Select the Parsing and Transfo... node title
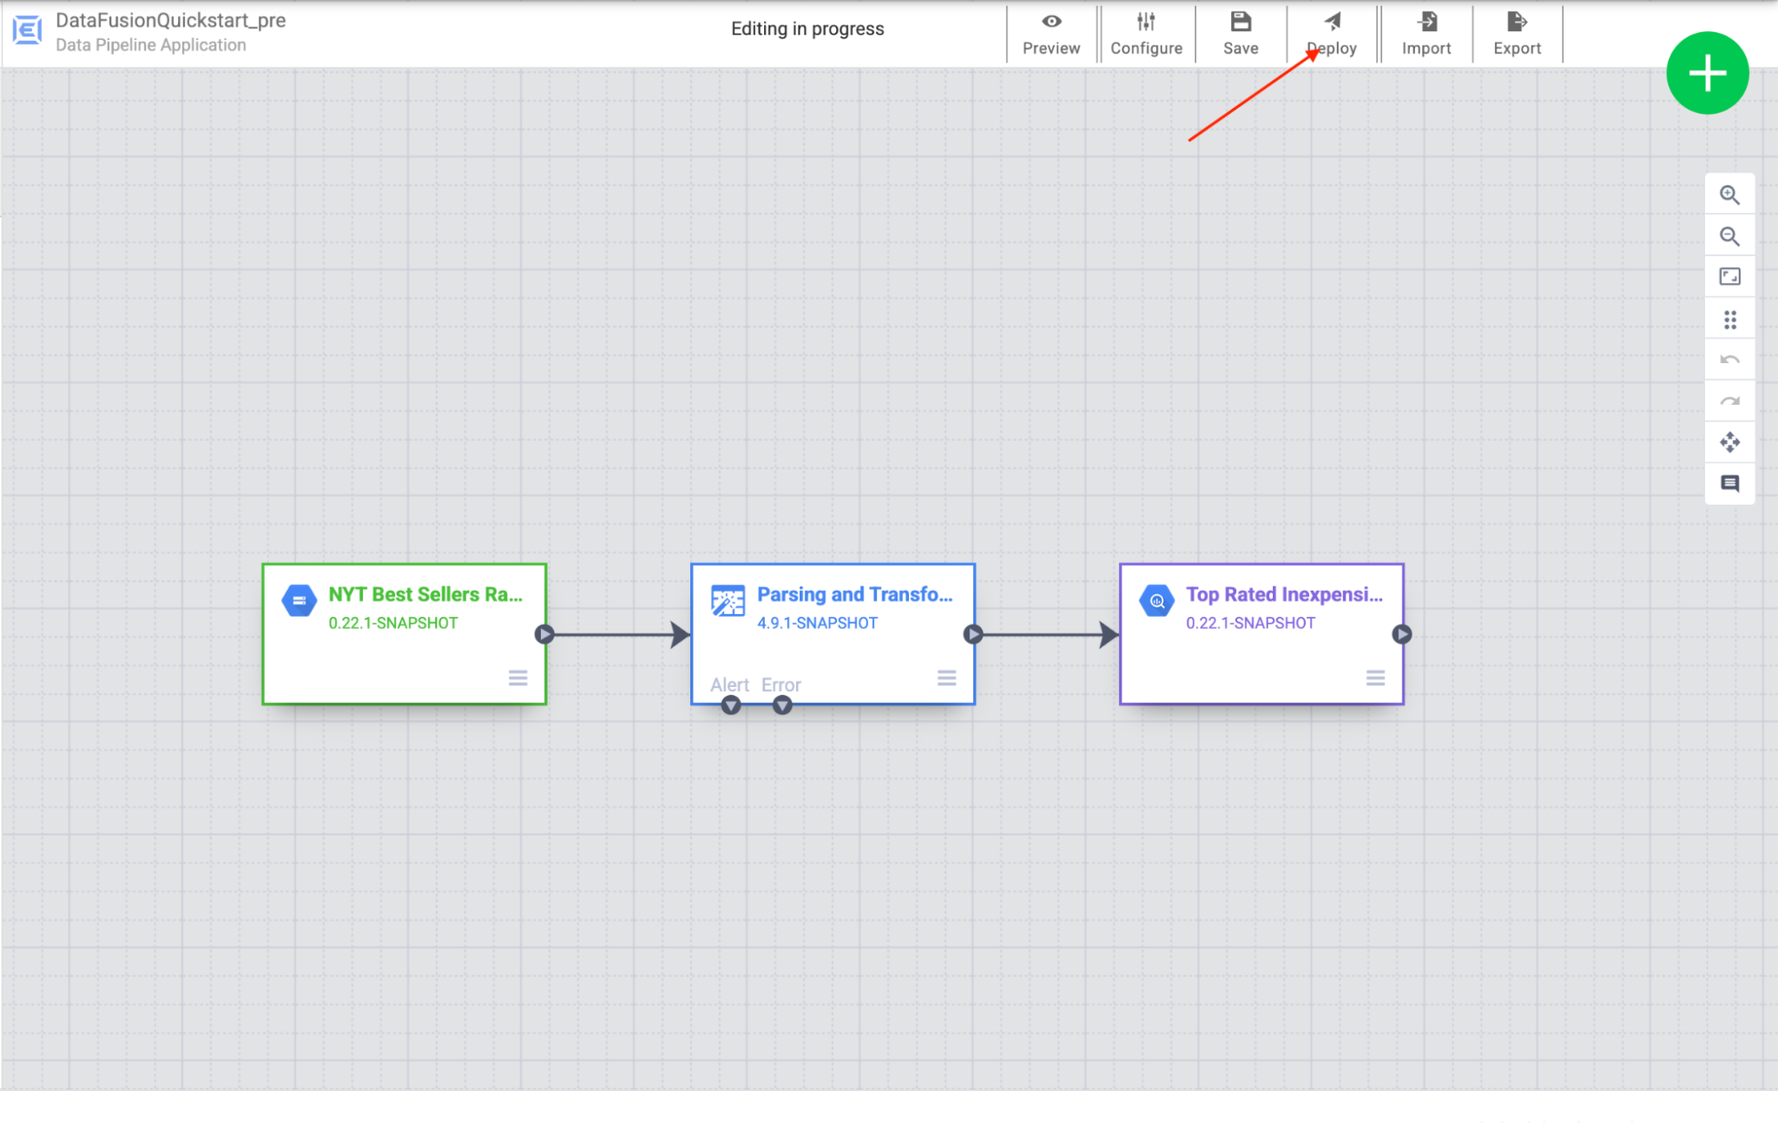The width and height of the screenshot is (1778, 1123). [x=855, y=594]
